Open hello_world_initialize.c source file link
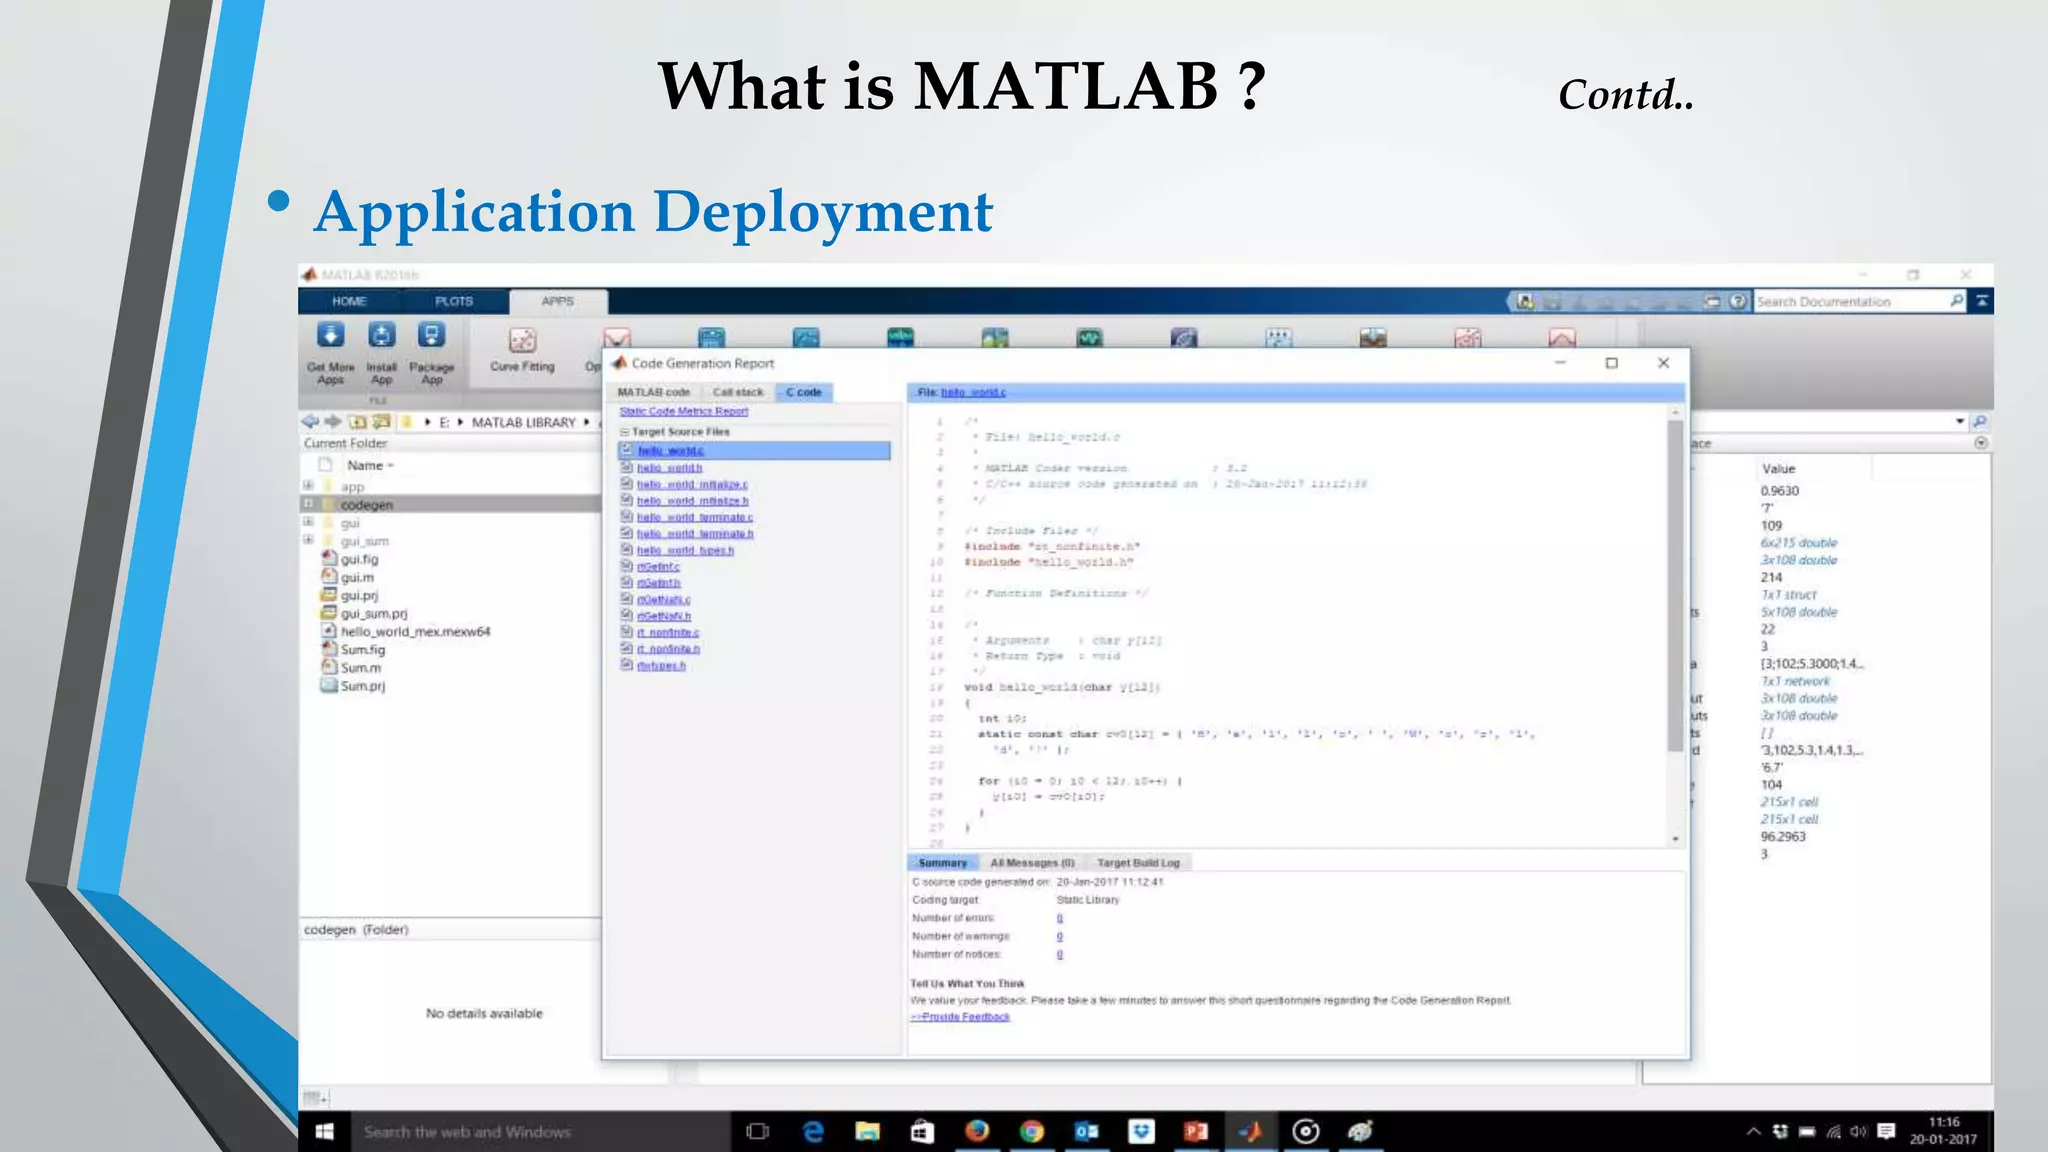The height and width of the screenshot is (1152, 2048). coord(692,484)
